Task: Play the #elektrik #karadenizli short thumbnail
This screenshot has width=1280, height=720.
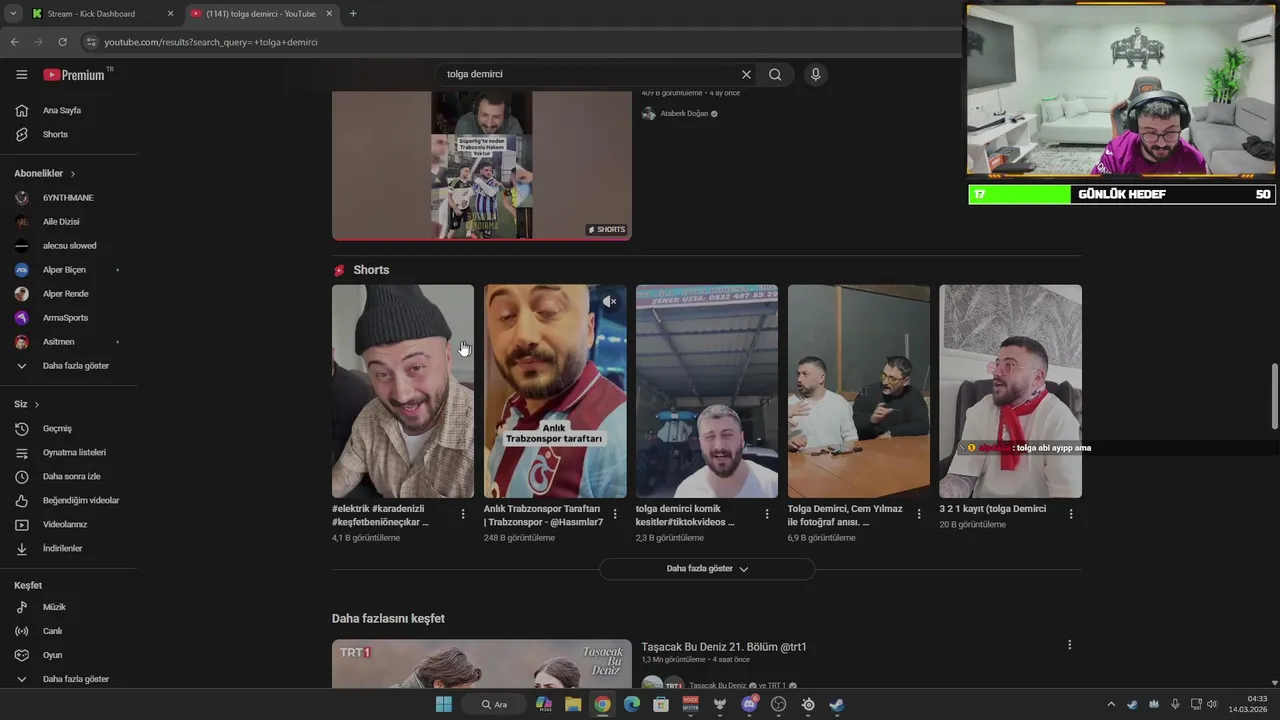Action: coord(403,391)
